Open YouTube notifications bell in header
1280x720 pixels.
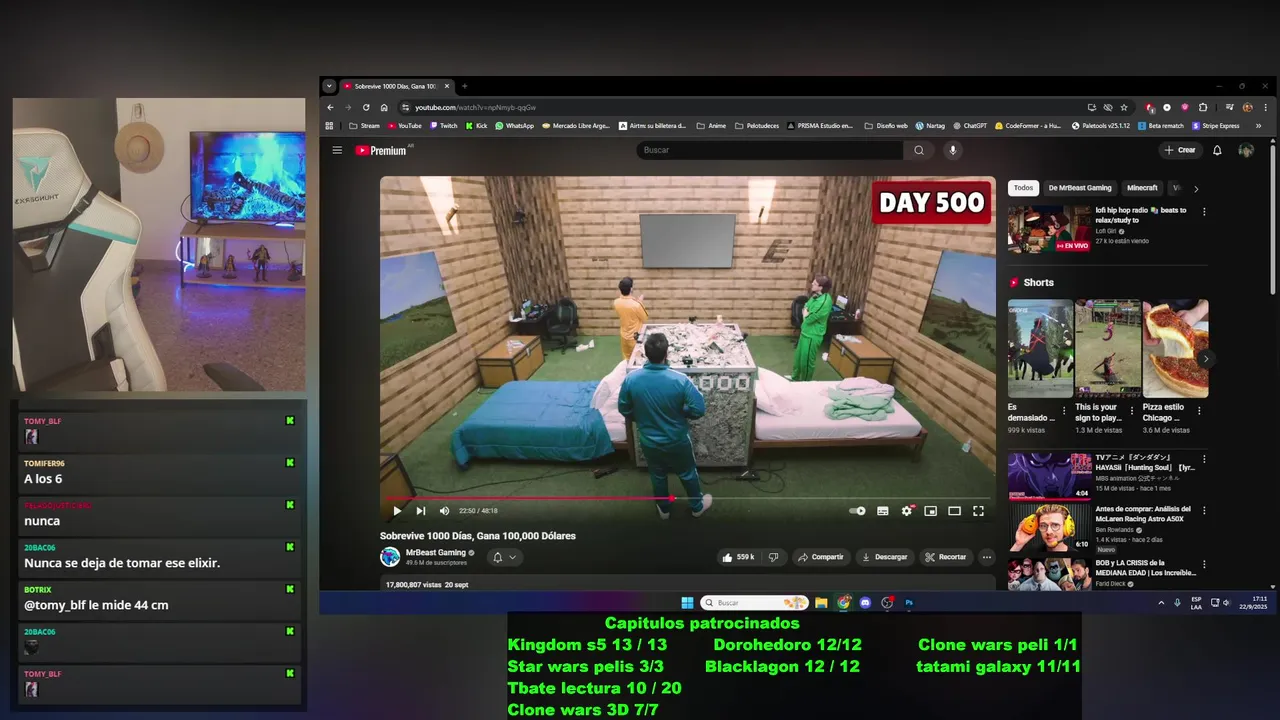point(1217,150)
